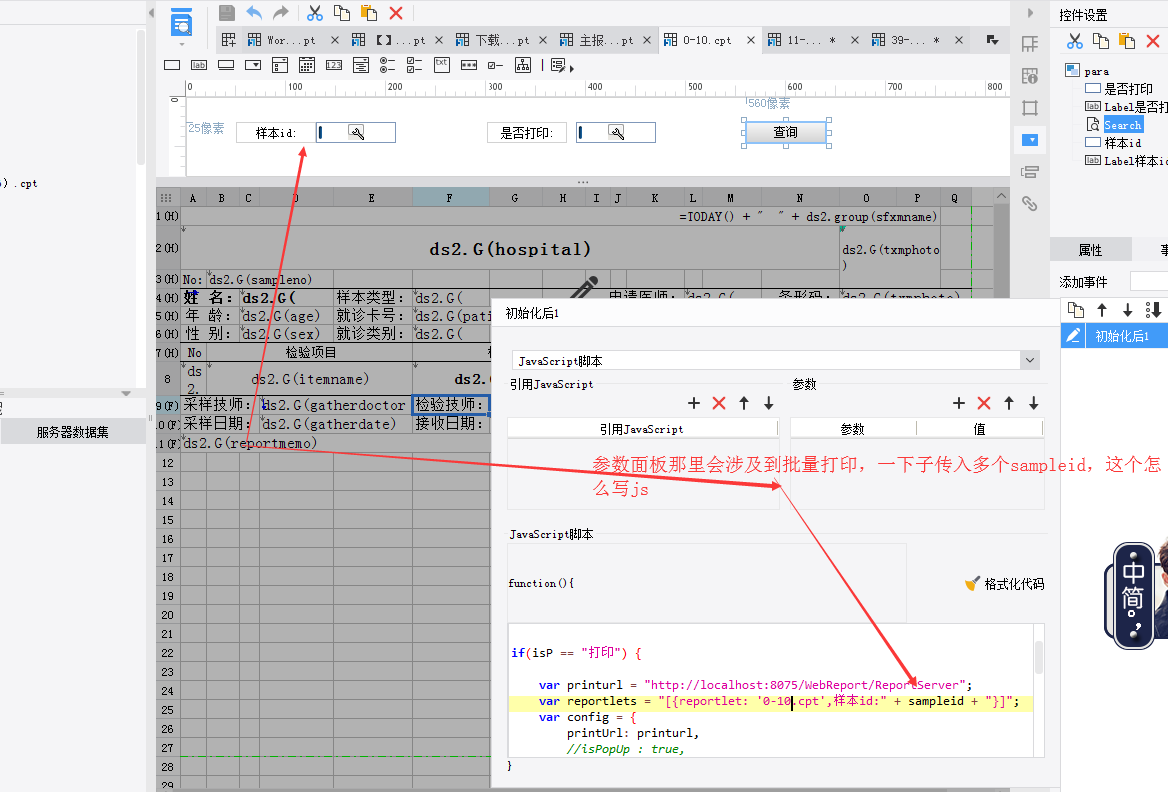Click the red delete X in top toolbar
The width and height of the screenshot is (1168, 792).
(396, 13)
